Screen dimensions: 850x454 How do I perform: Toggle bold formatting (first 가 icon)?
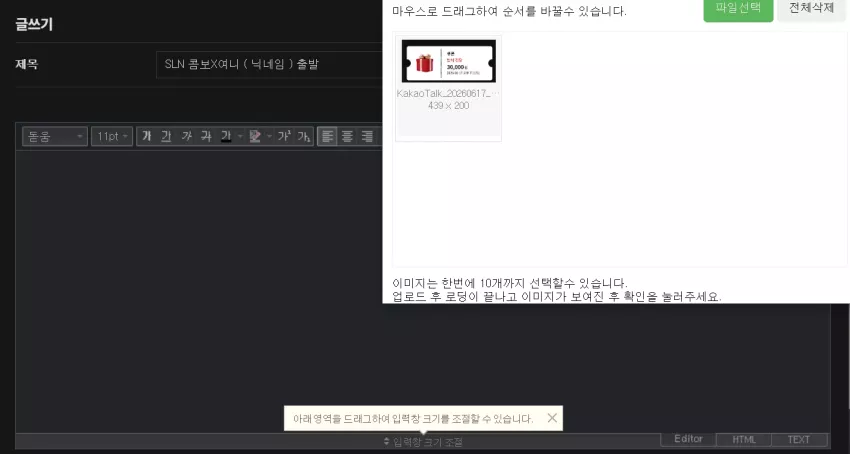[146, 137]
